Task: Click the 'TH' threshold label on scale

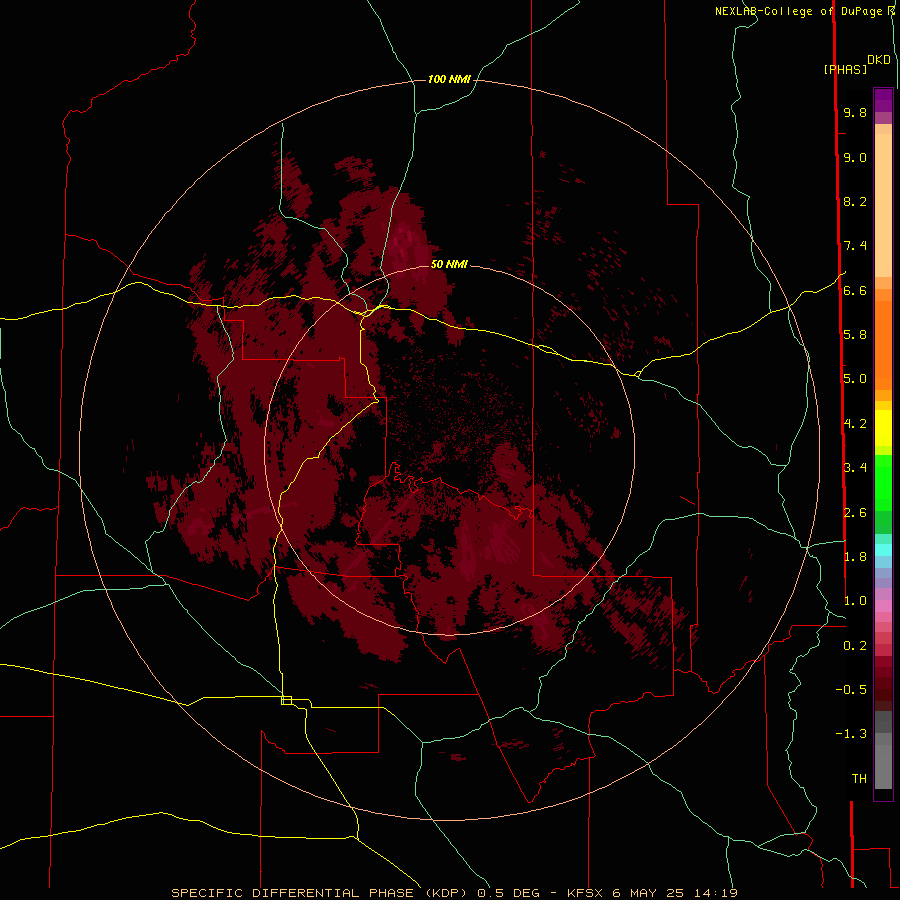Action: click(859, 779)
